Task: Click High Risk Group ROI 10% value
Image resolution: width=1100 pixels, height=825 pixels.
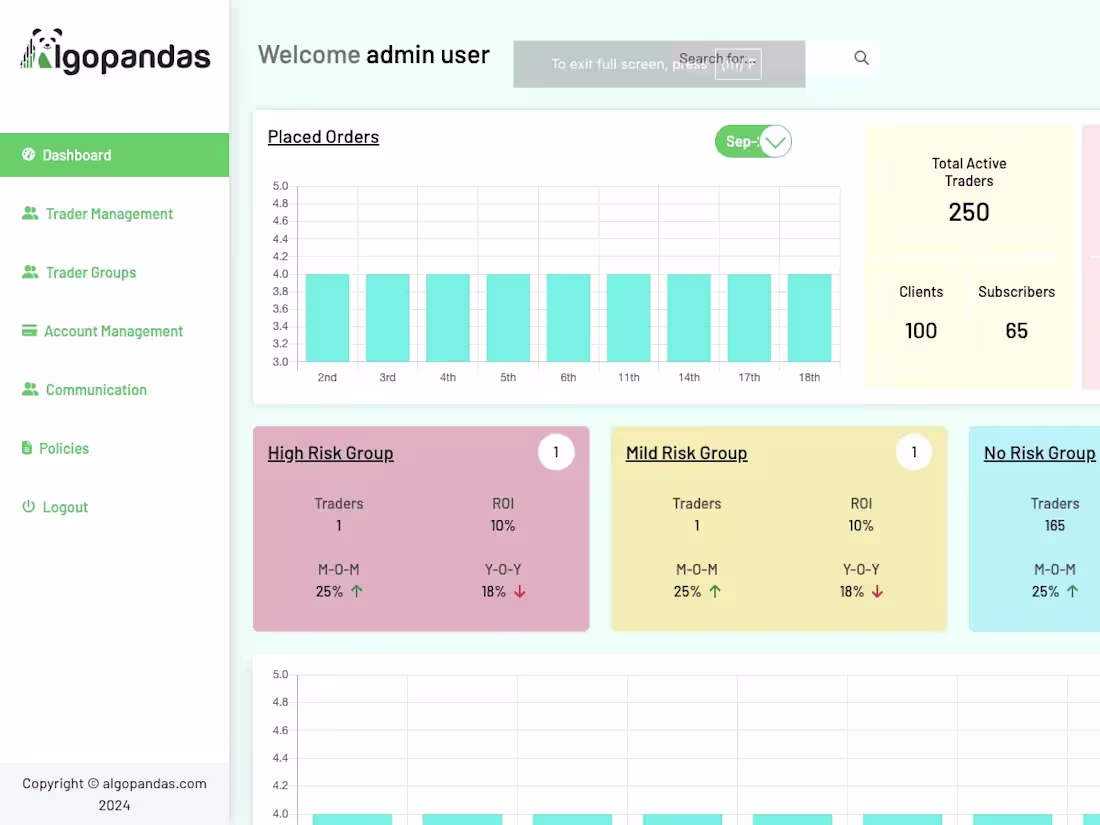Action: tap(503, 525)
